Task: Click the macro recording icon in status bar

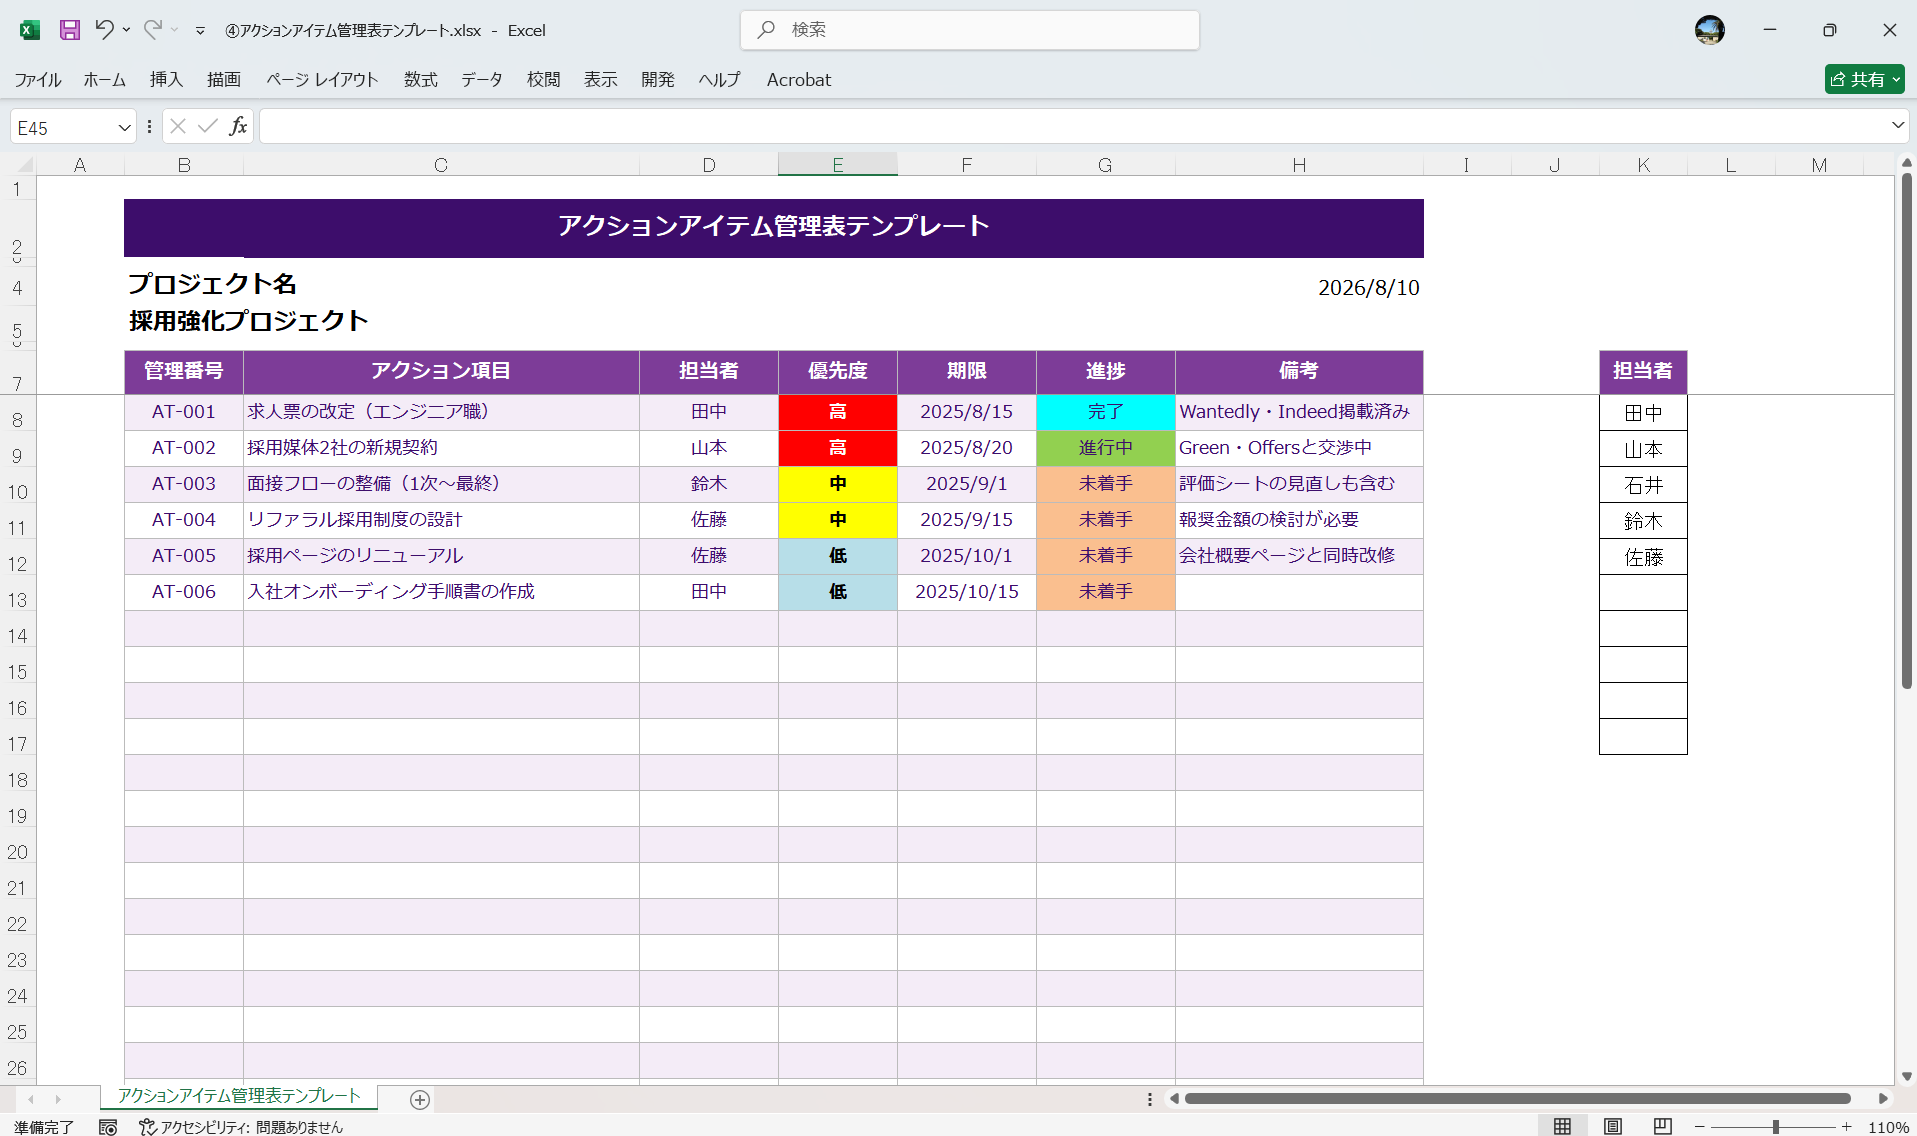Action: [108, 1127]
